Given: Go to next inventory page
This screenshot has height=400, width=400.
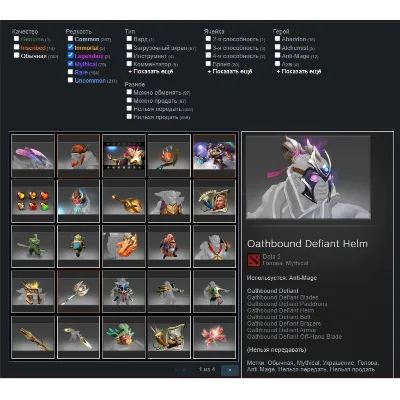Looking at the screenshot, I should click(230, 370).
